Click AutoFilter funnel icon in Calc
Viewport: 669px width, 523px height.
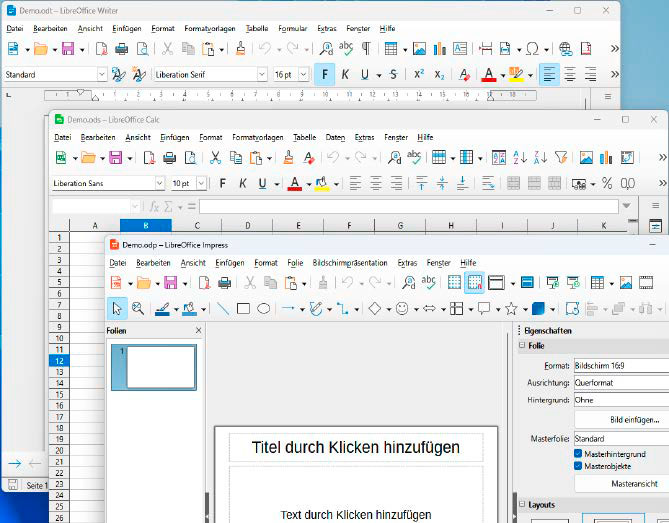(561, 157)
